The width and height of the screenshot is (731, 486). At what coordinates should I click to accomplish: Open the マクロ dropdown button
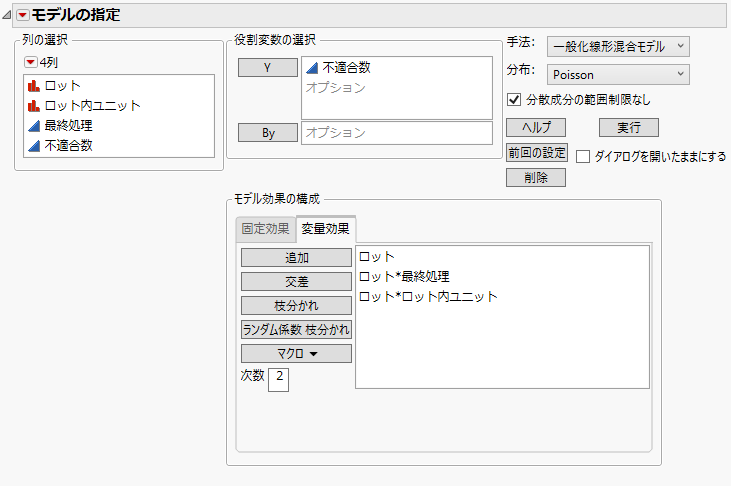296,353
